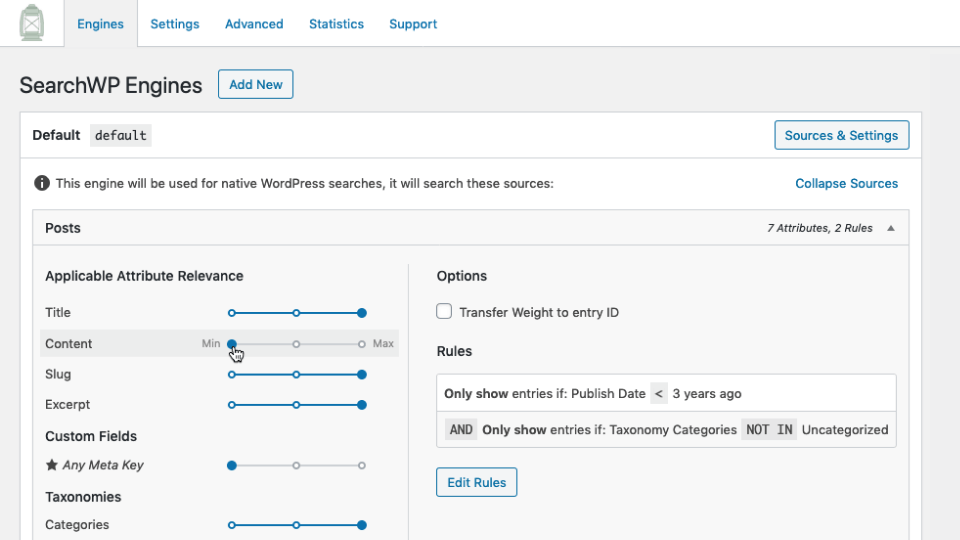Screen dimensions: 960x540
Task: Set Any Meta Key slider to maximum
Action: tap(362, 465)
